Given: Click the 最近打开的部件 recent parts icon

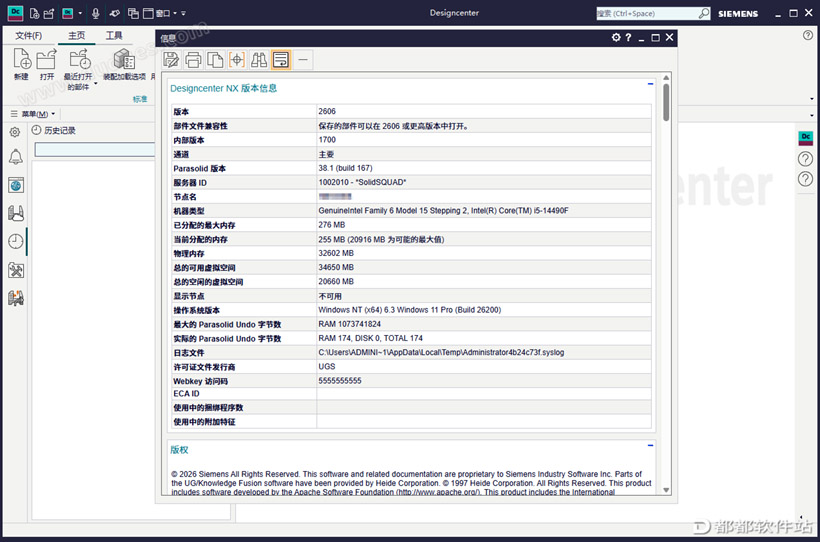Looking at the screenshot, I should point(81,59).
